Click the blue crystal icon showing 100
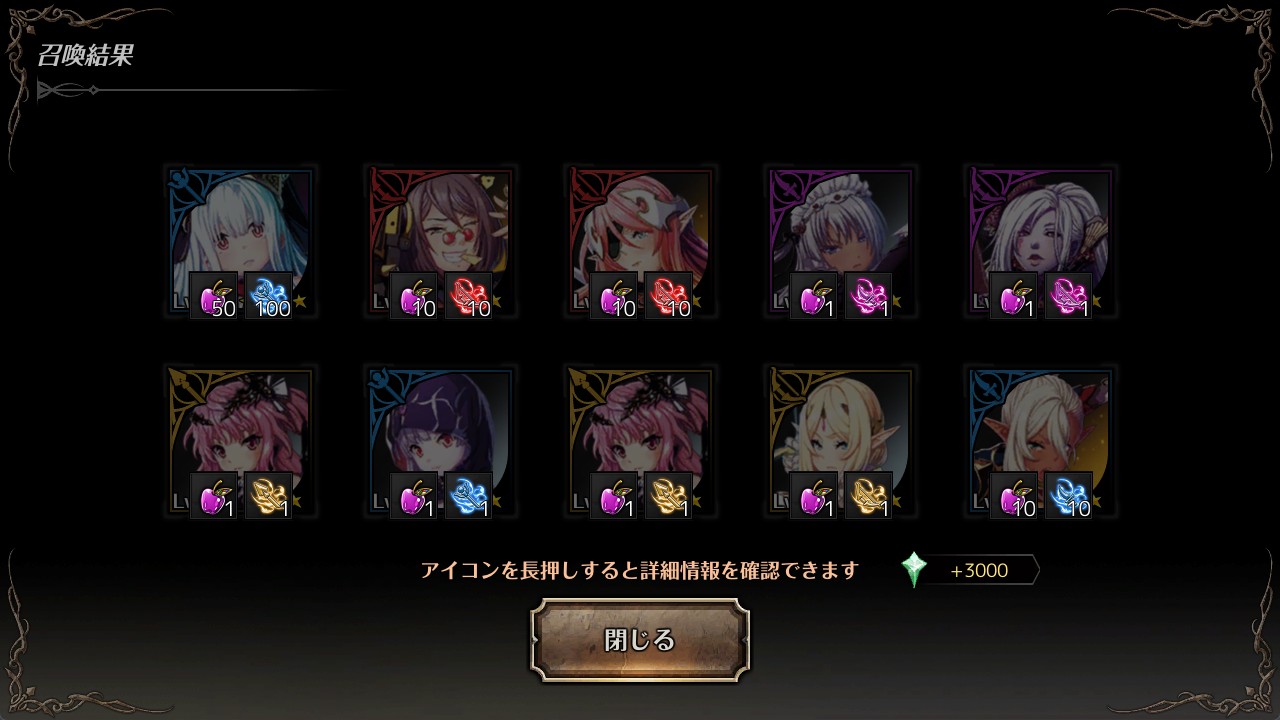Viewport: 1280px width, 720px height. (x=269, y=296)
